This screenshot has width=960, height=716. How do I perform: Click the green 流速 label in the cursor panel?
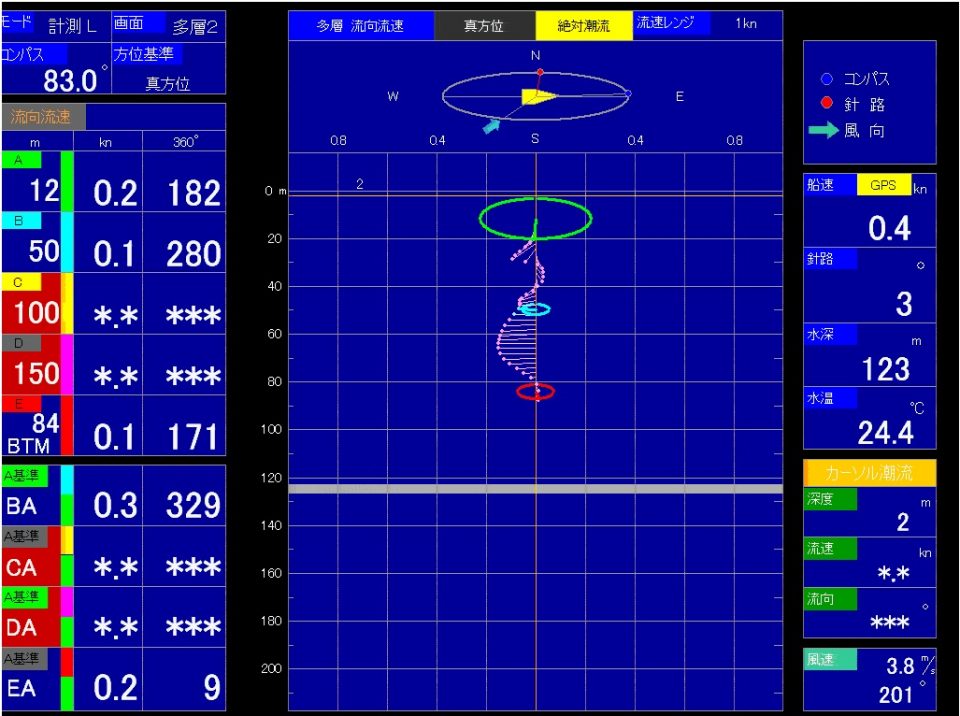click(x=830, y=549)
